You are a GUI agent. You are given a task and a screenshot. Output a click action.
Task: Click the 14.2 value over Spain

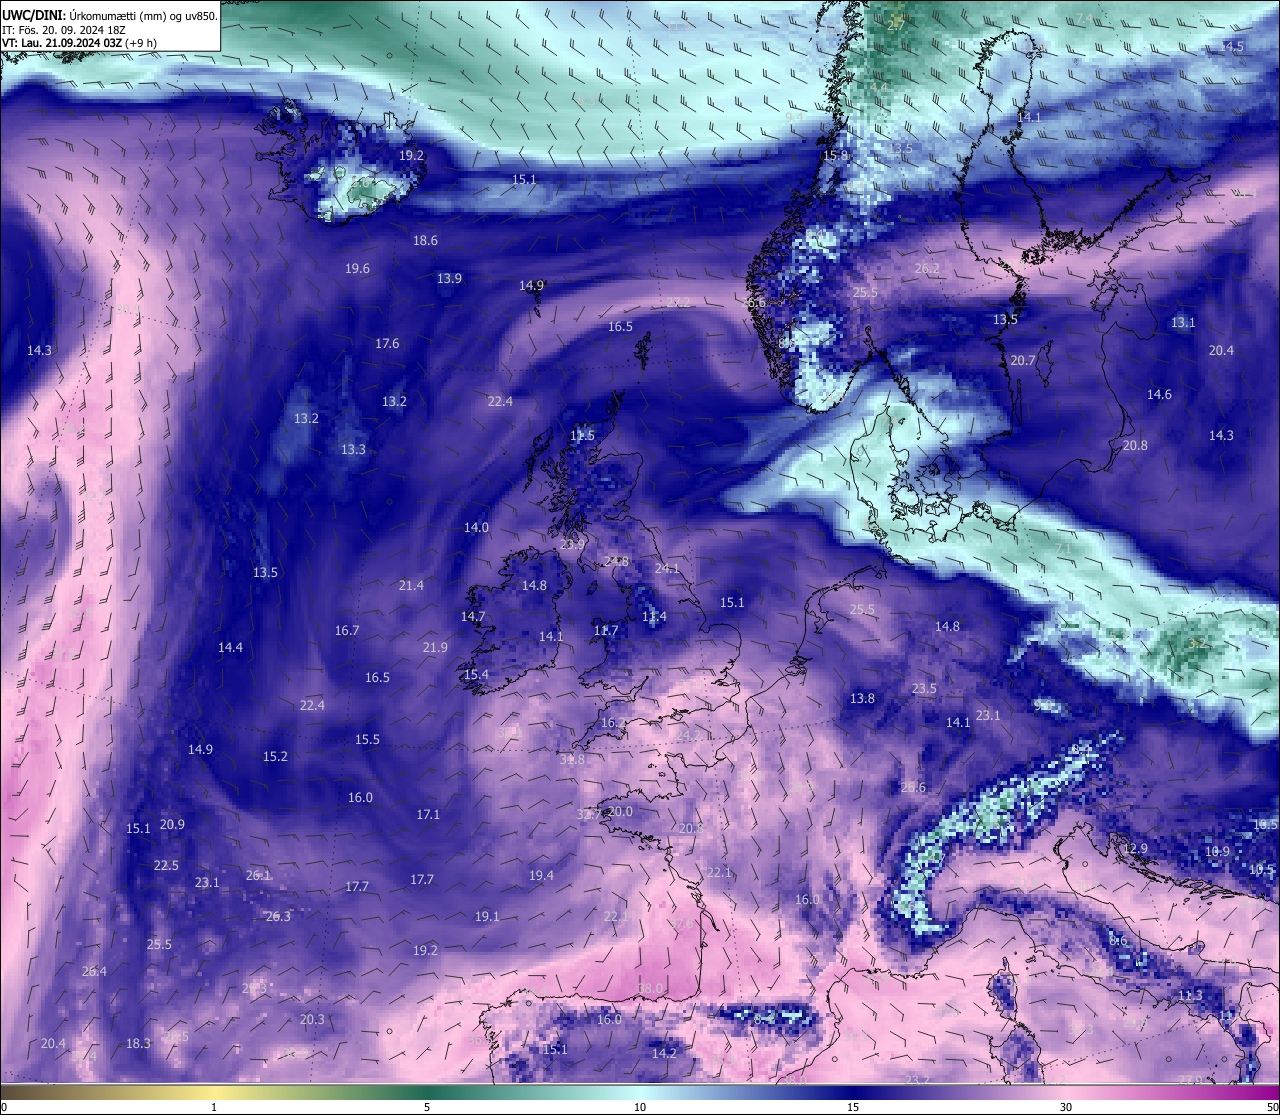pyautogui.click(x=664, y=1053)
